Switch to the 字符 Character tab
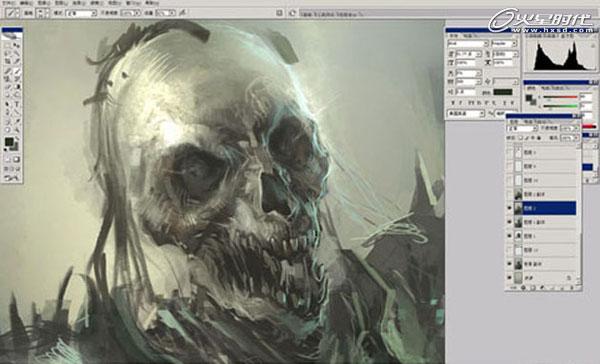The width and height of the screenshot is (600, 364). coord(453,36)
